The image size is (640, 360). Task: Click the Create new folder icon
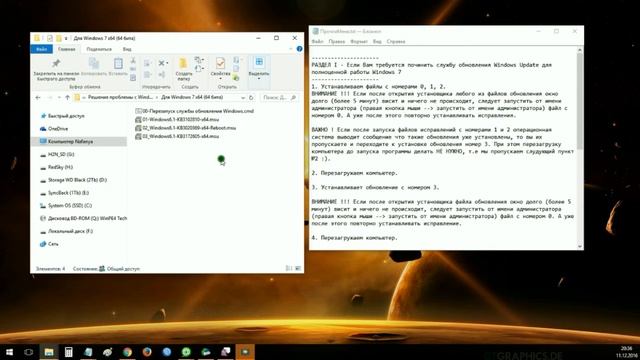point(183,63)
